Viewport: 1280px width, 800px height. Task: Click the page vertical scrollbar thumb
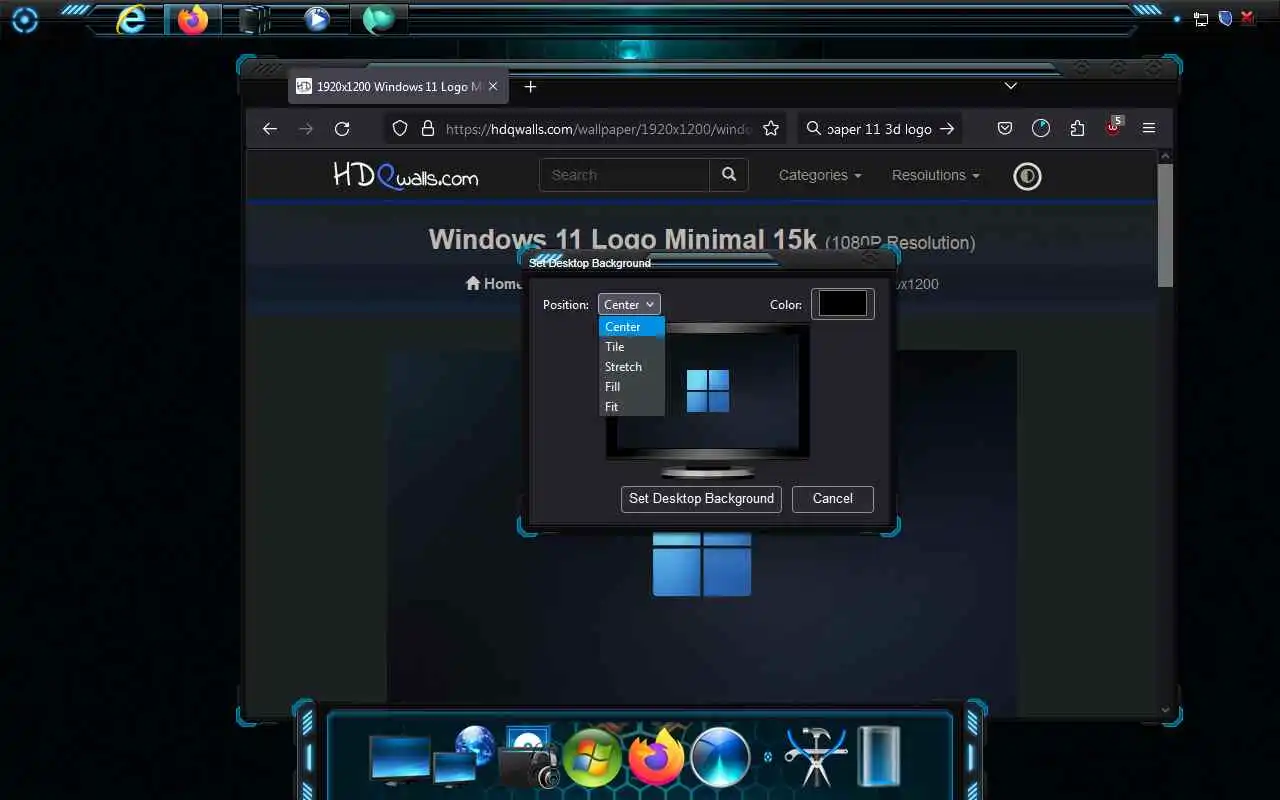1165,225
